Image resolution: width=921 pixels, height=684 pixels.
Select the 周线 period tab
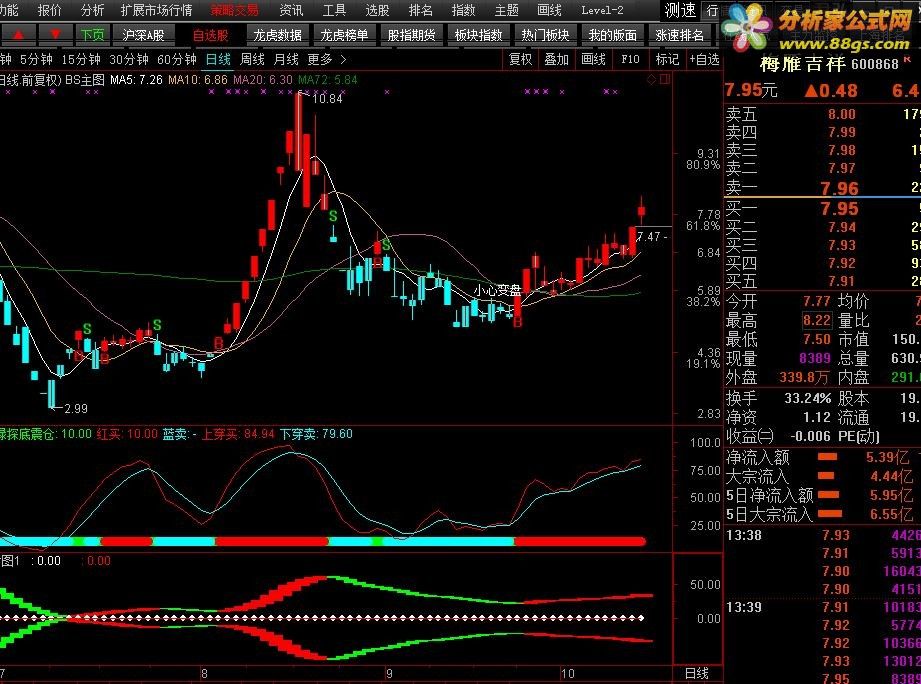click(x=253, y=59)
